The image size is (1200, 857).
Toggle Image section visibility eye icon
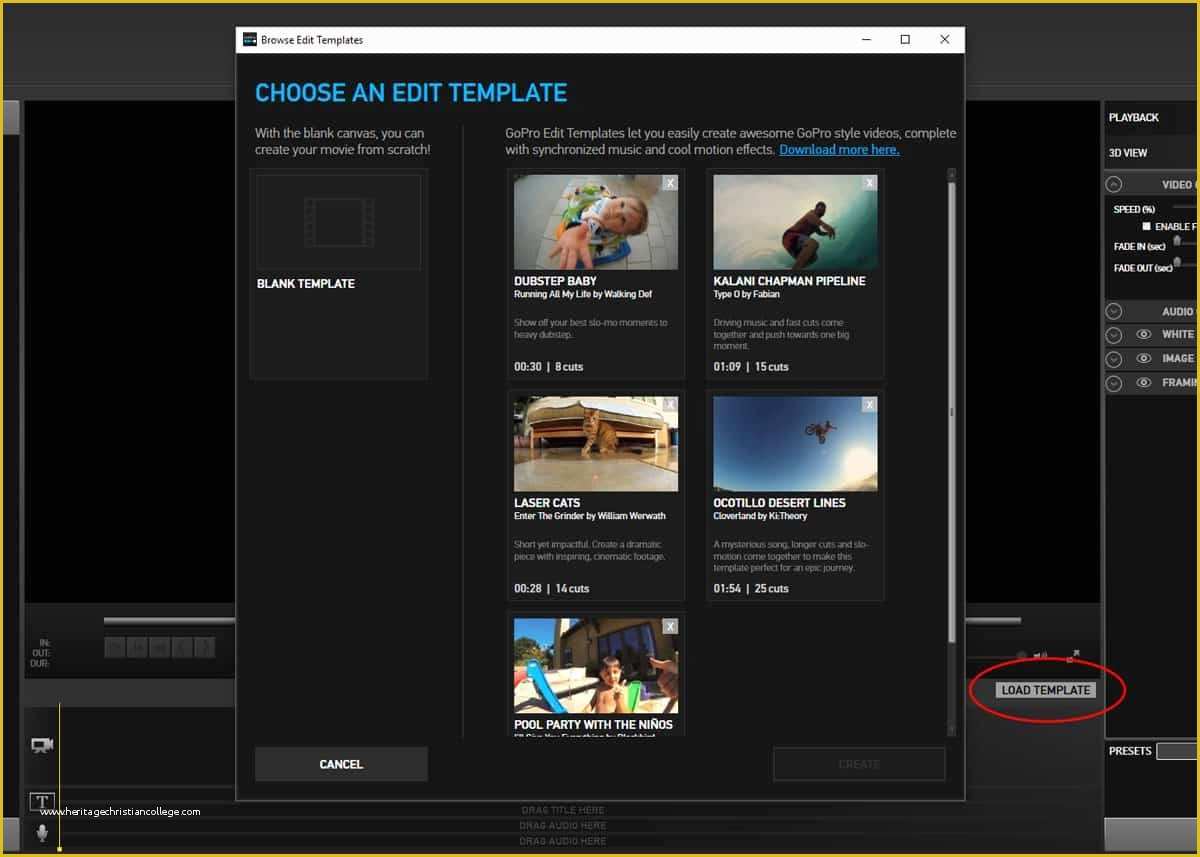[1144, 358]
